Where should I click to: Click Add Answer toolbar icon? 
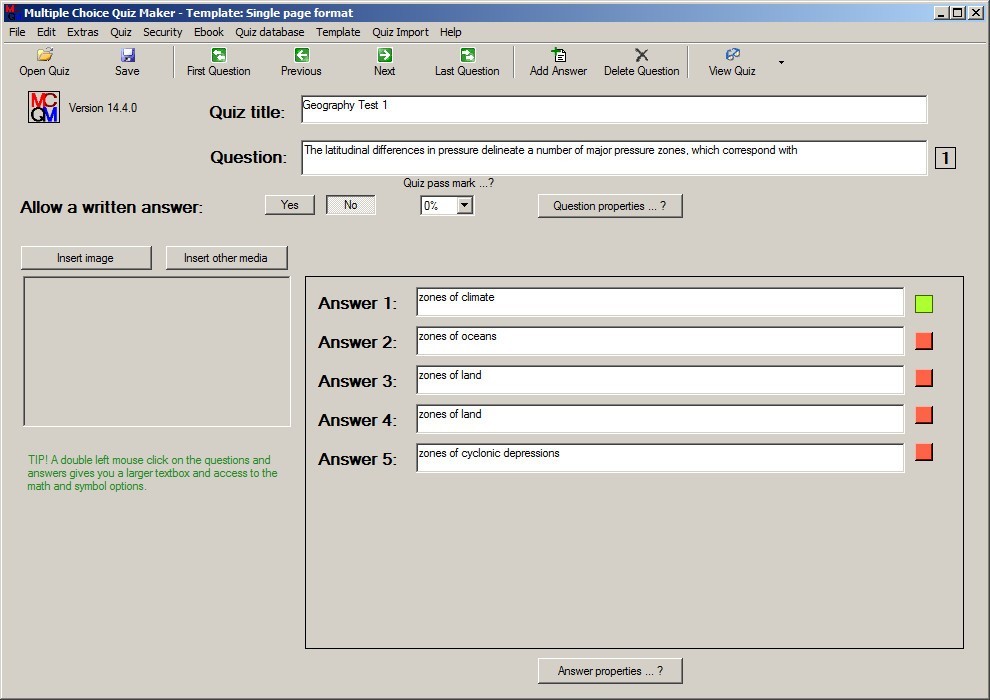pyautogui.click(x=558, y=55)
